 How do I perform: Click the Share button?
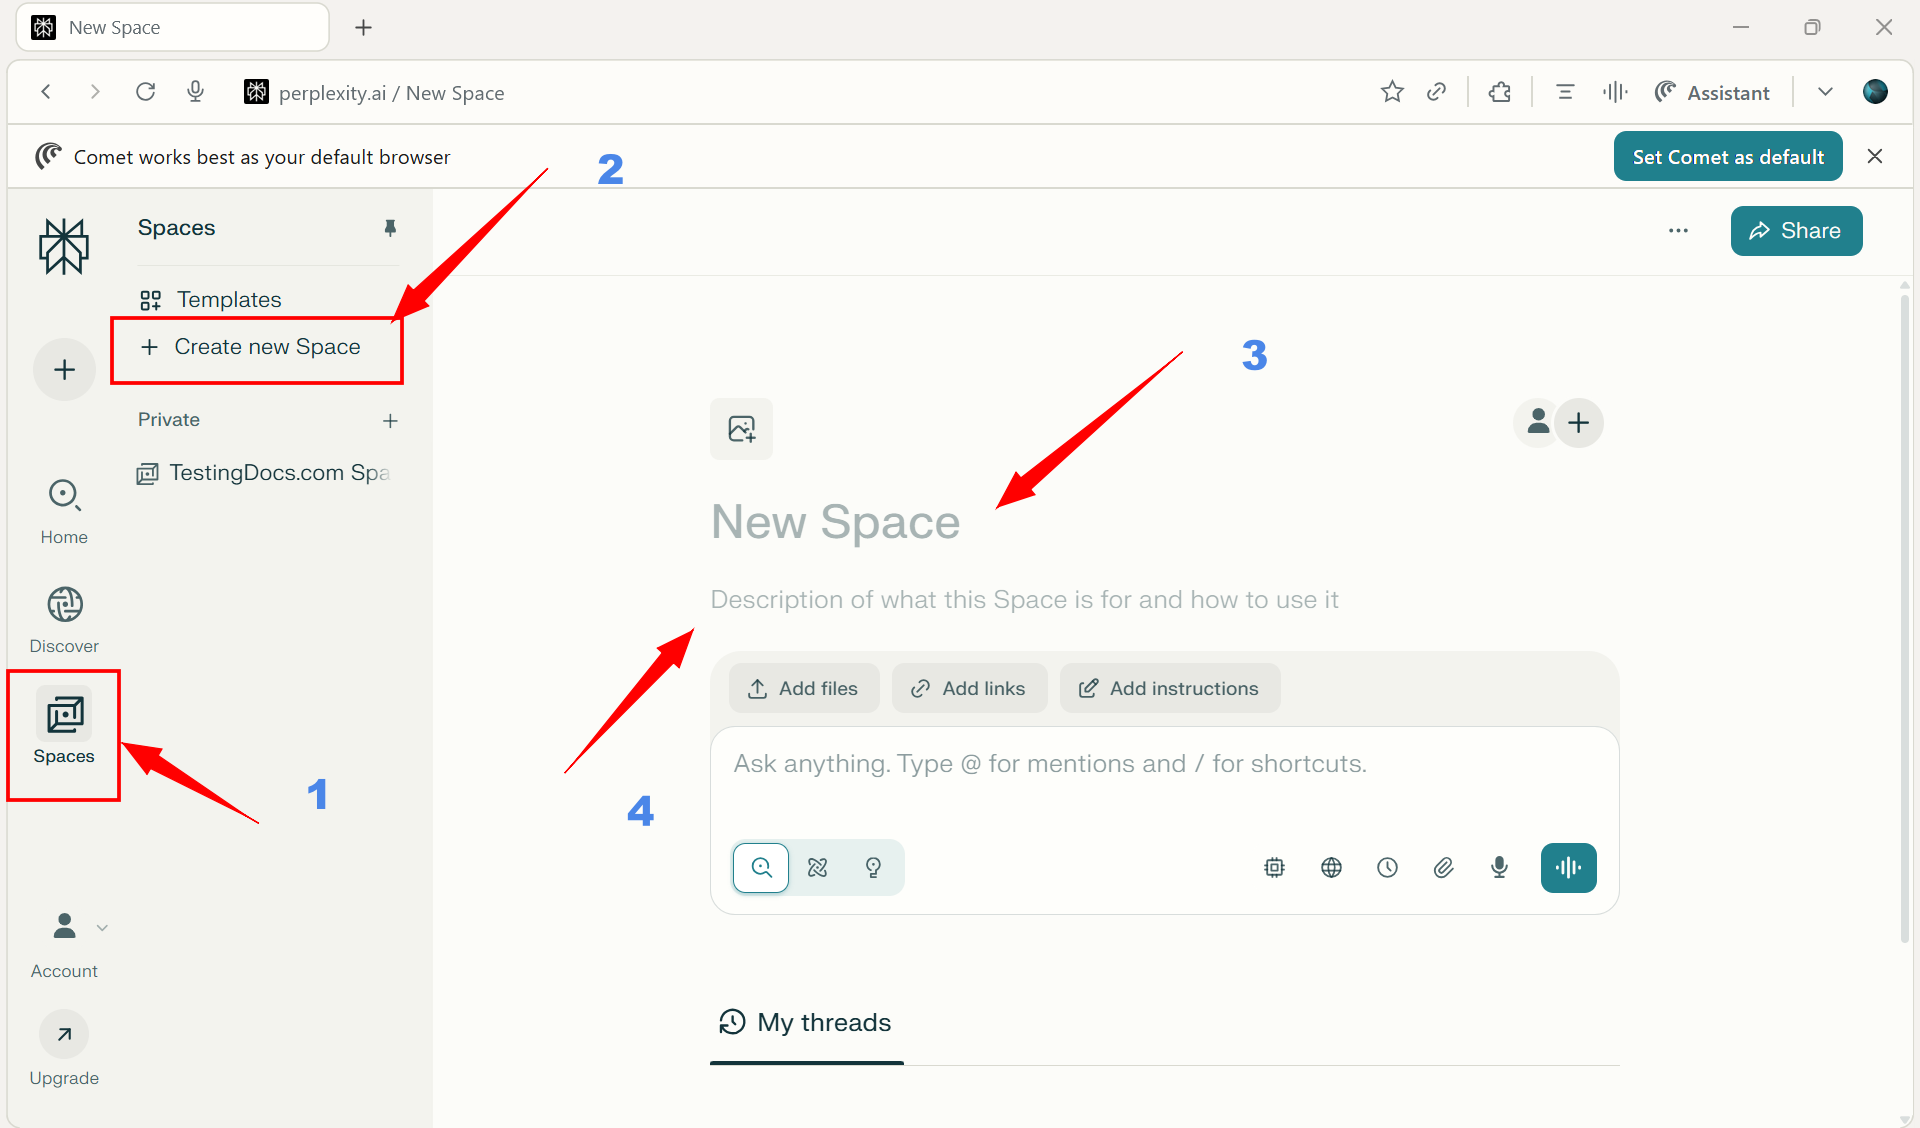click(x=1796, y=231)
